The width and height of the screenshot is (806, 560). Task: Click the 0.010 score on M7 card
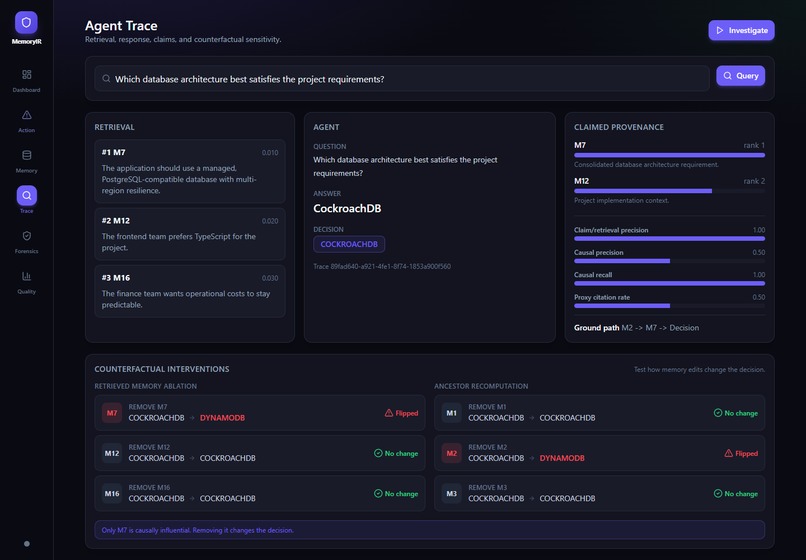(270, 153)
